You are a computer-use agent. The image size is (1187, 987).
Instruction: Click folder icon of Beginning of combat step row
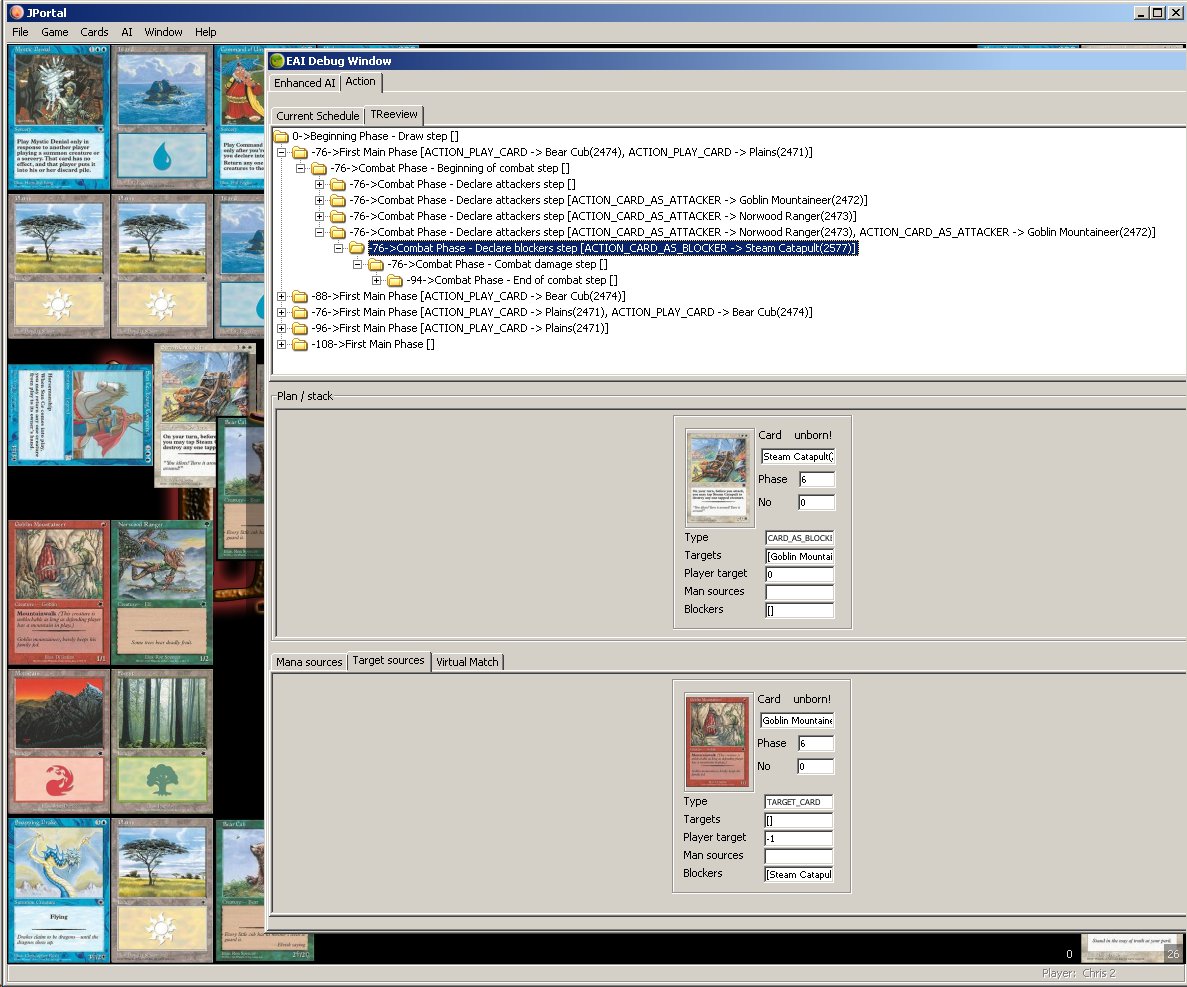tap(319, 168)
